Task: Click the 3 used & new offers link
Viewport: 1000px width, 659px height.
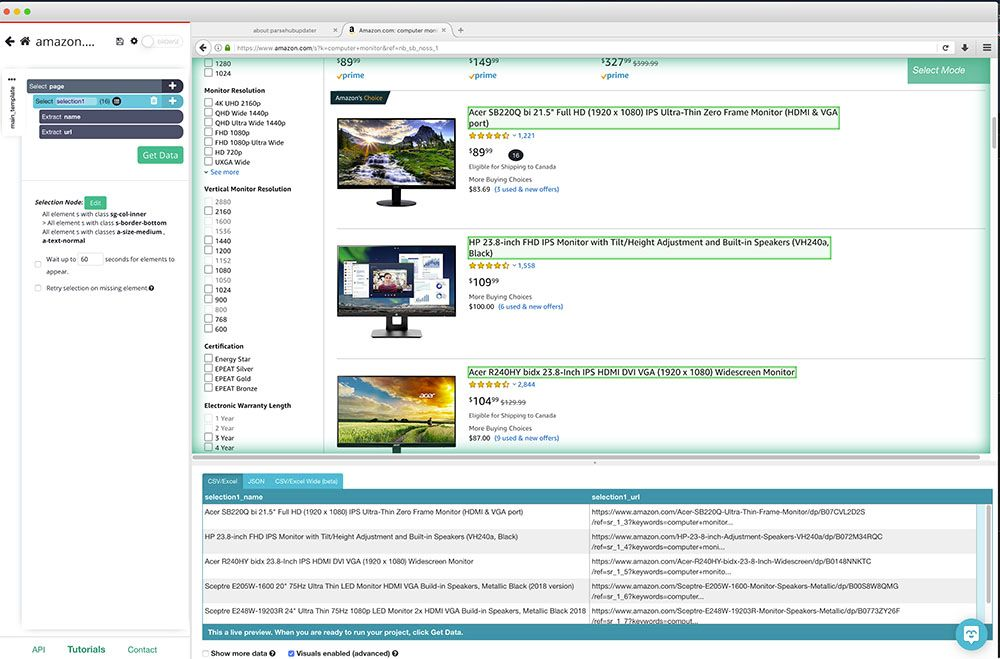Action: tap(527, 189)
